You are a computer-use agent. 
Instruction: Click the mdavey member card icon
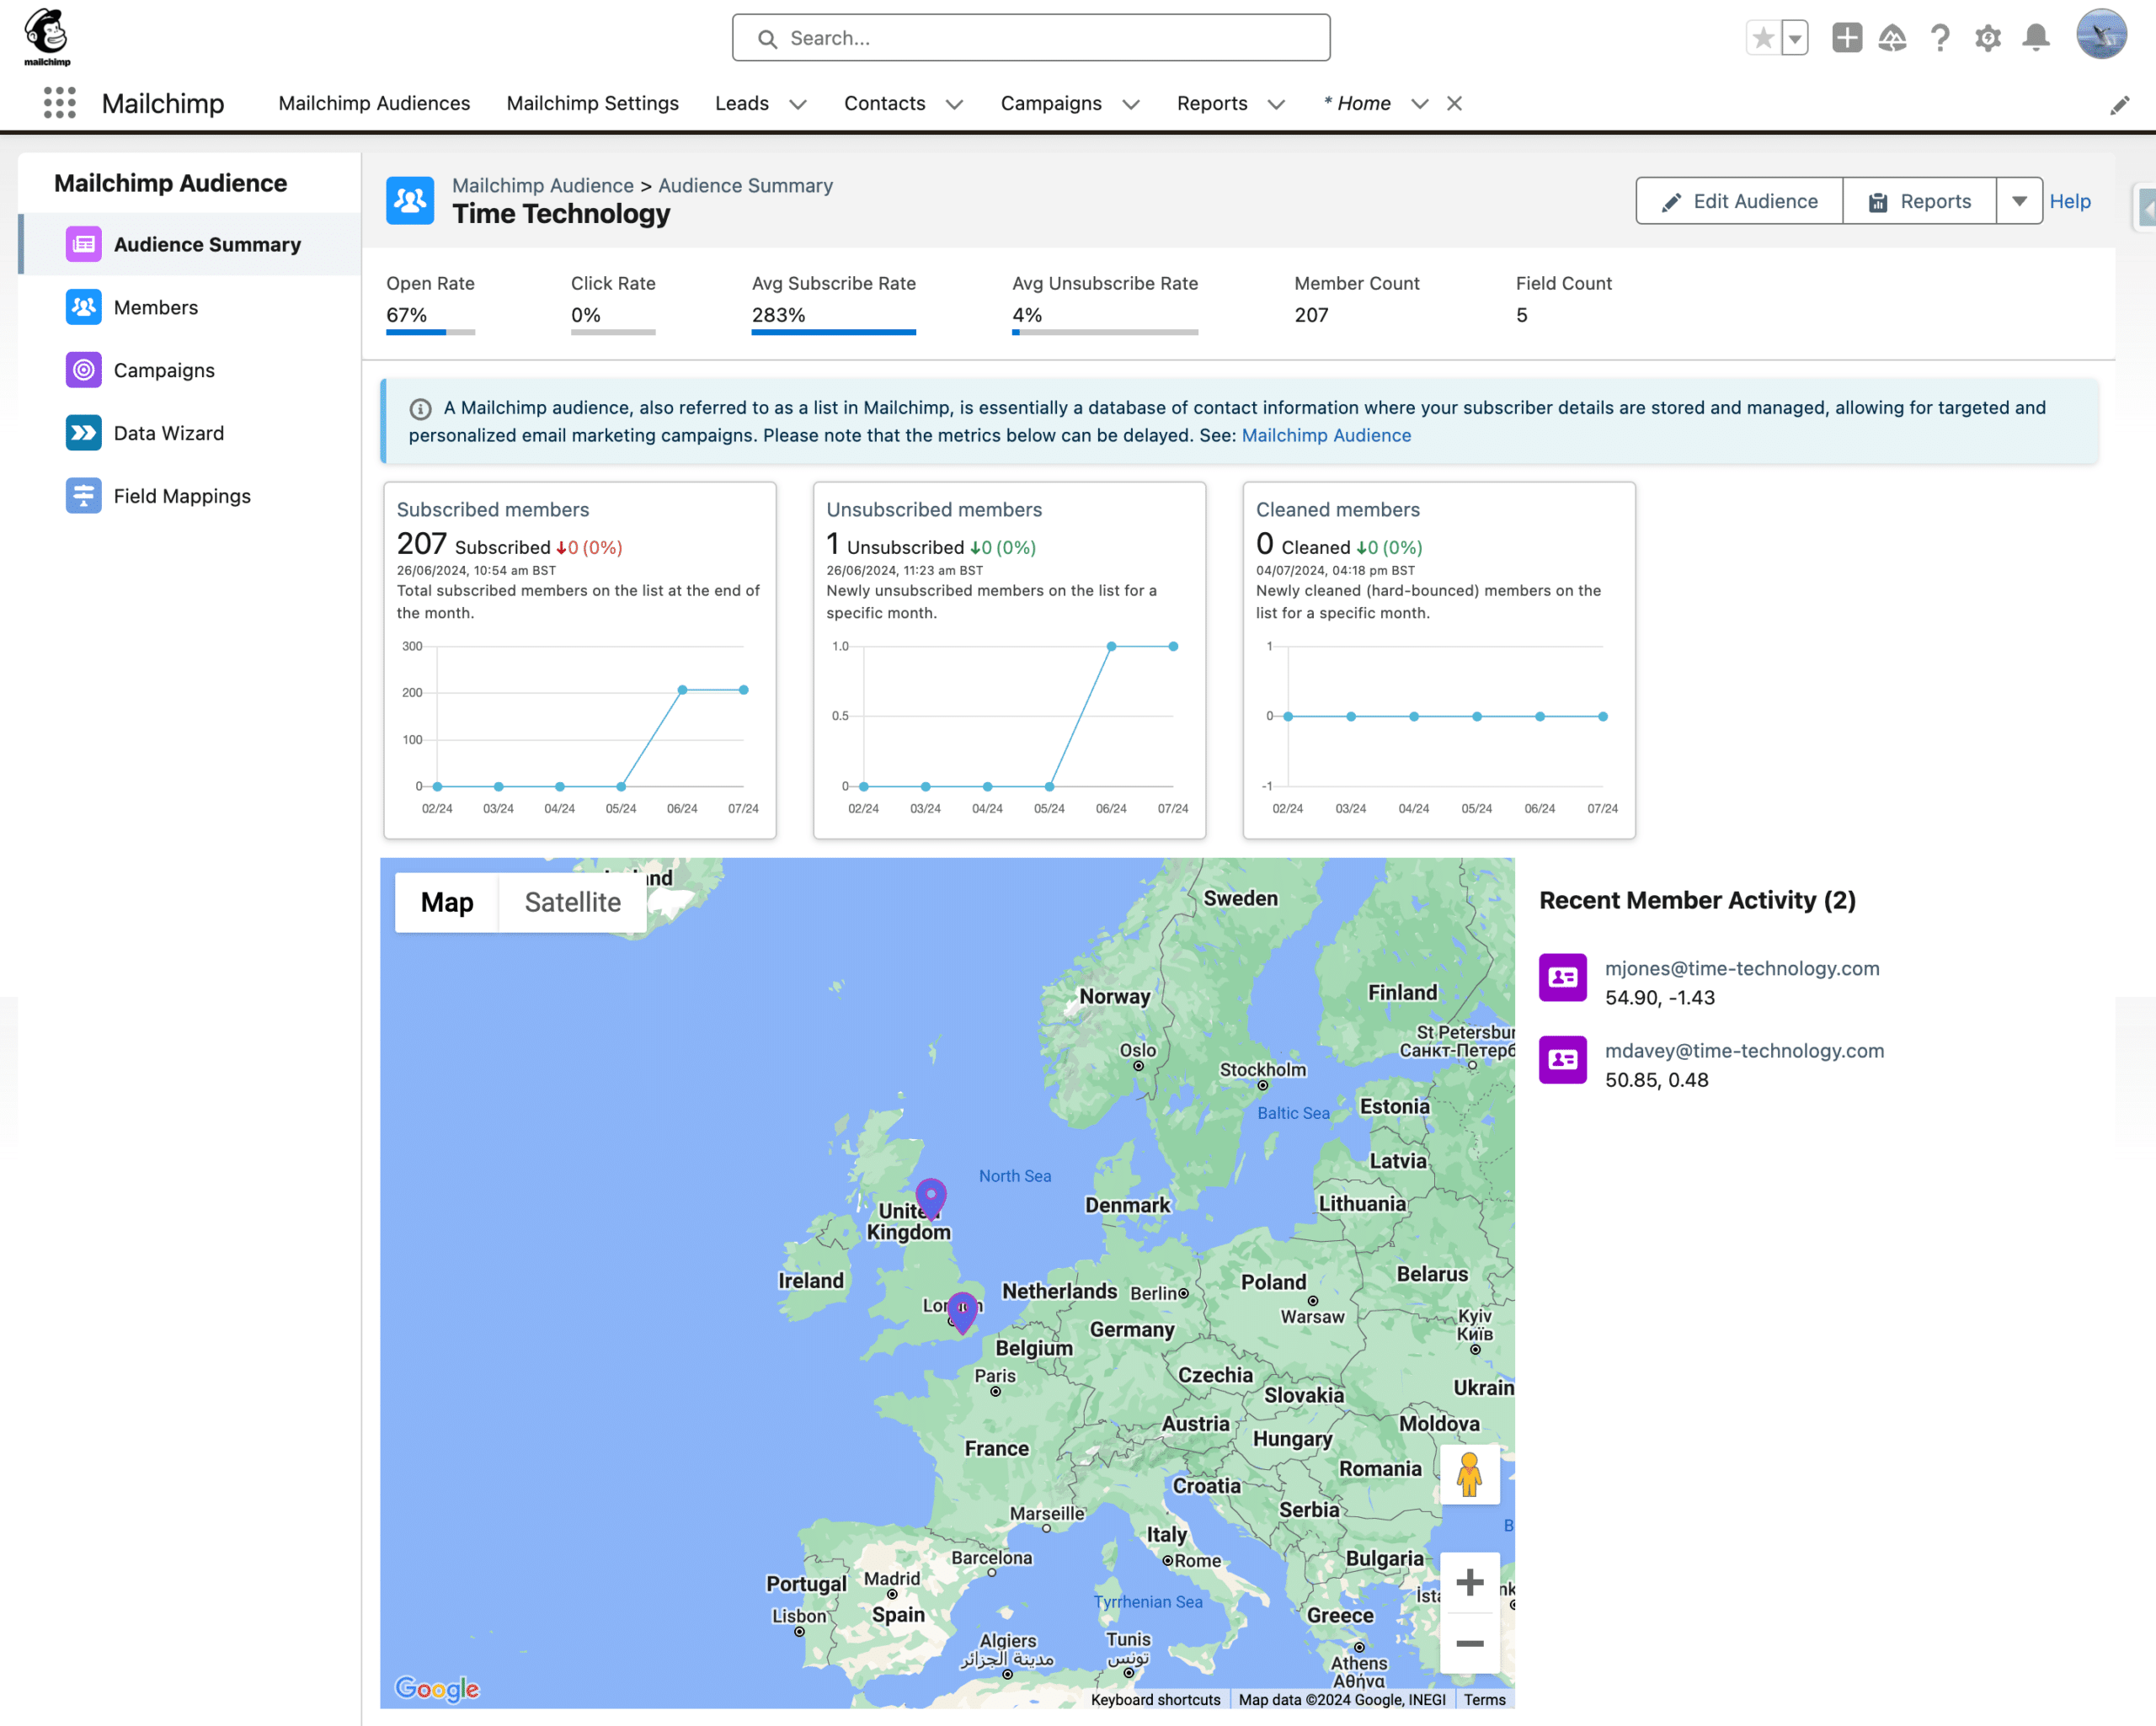coord(1563,1060)
